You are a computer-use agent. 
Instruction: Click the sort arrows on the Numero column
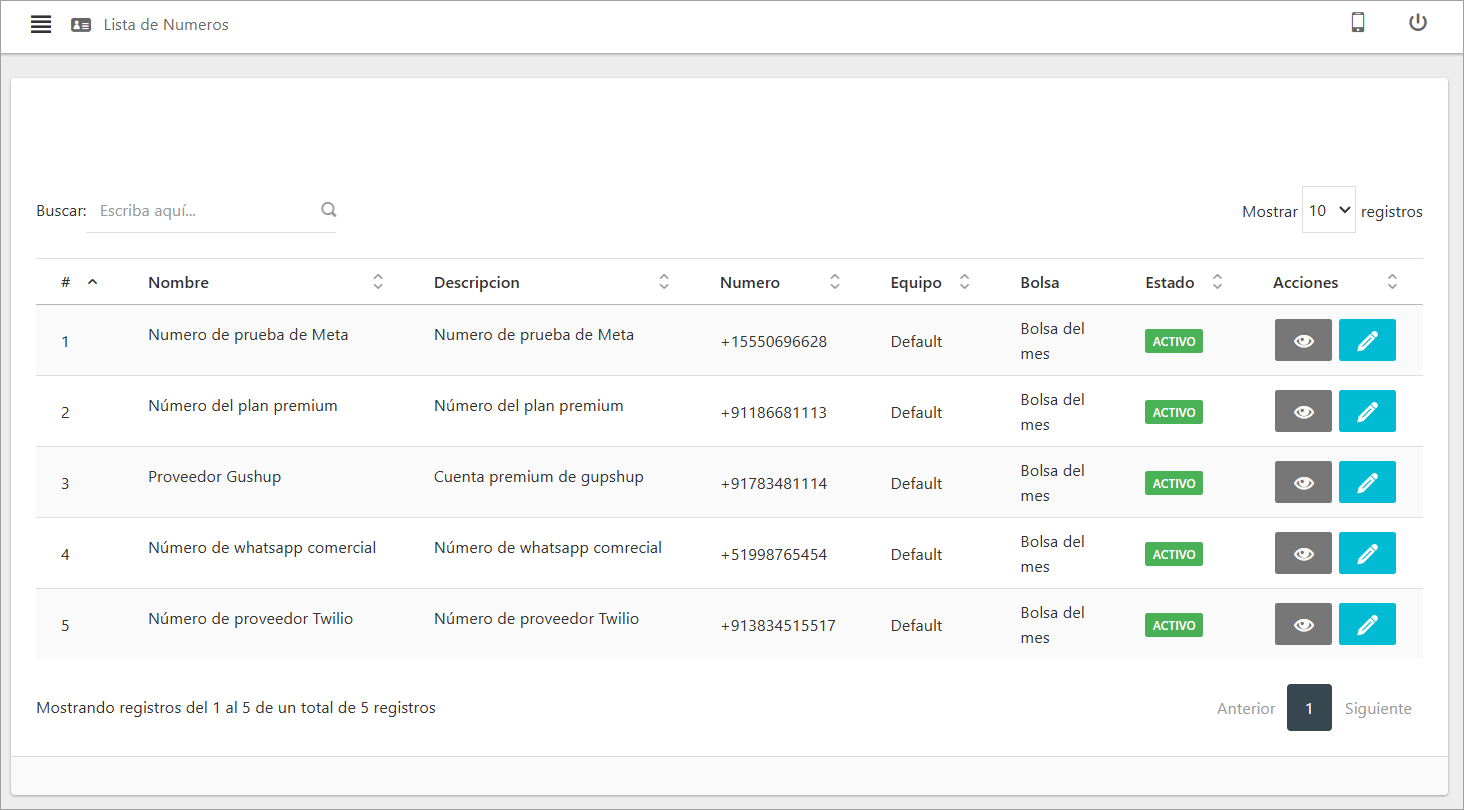click(x=835, y=281)
